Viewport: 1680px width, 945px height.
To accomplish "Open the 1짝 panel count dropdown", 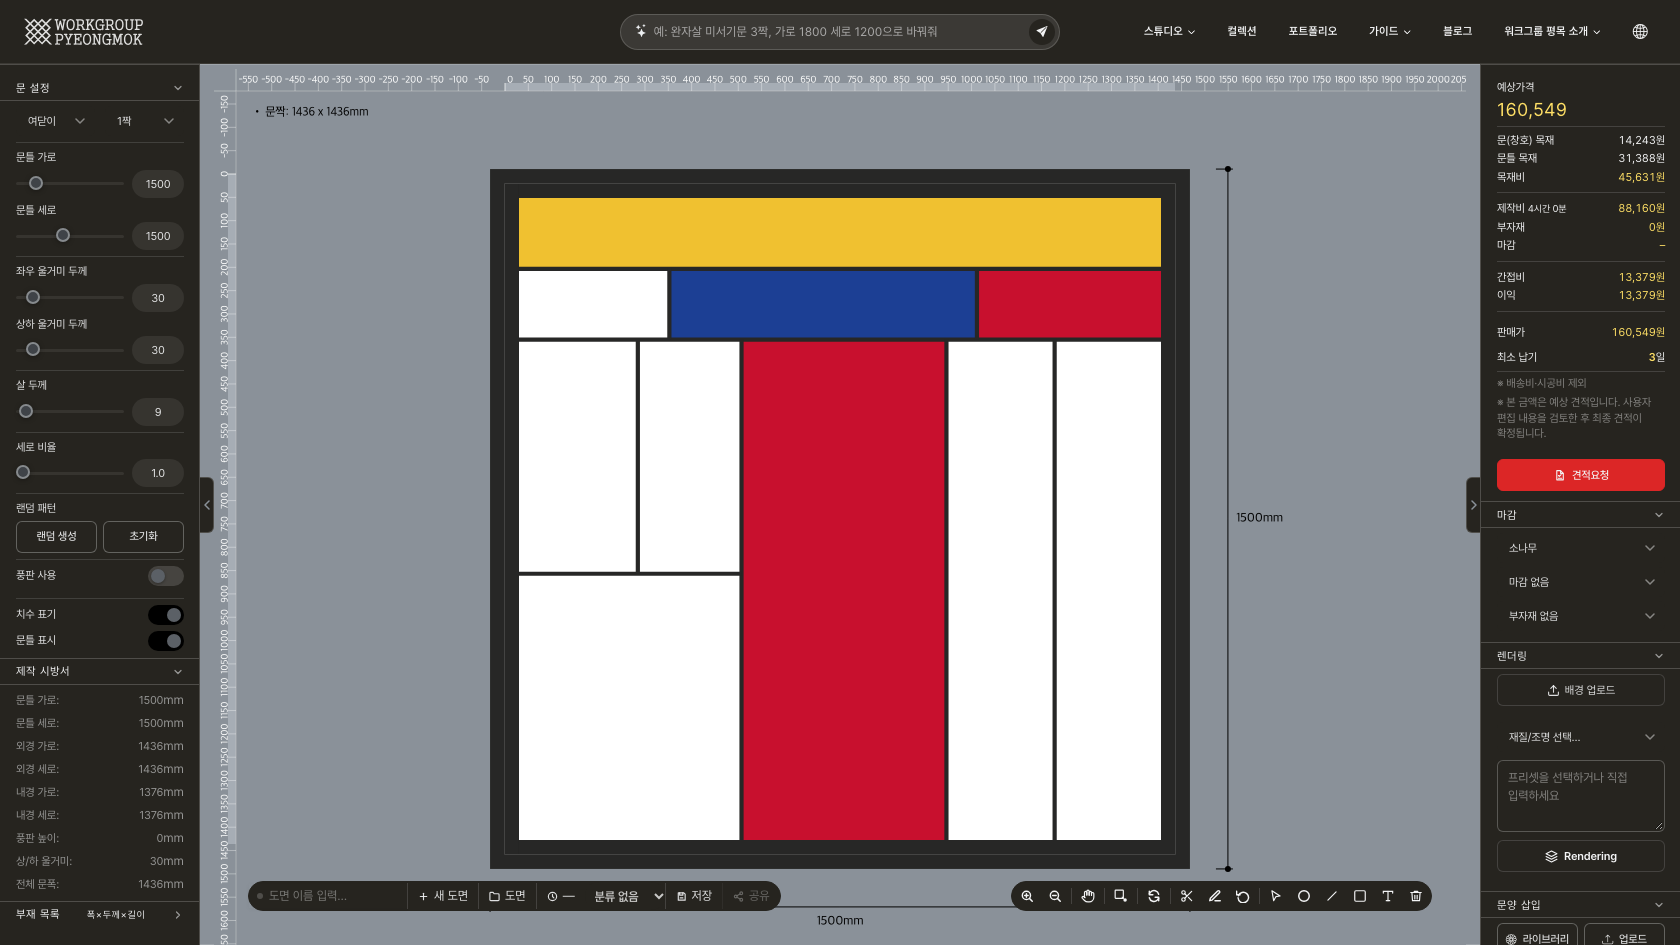I will [x=145, y=121].
